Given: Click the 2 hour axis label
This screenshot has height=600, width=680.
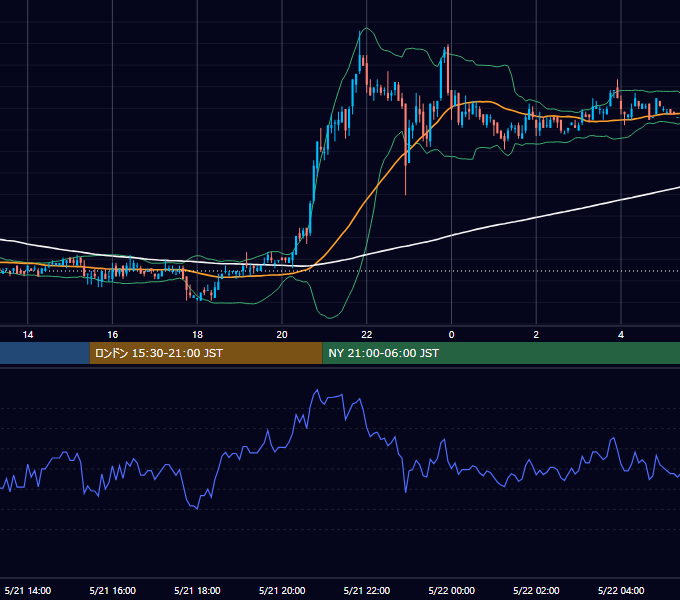Looking at the screenshot, I should coord(536,335).
